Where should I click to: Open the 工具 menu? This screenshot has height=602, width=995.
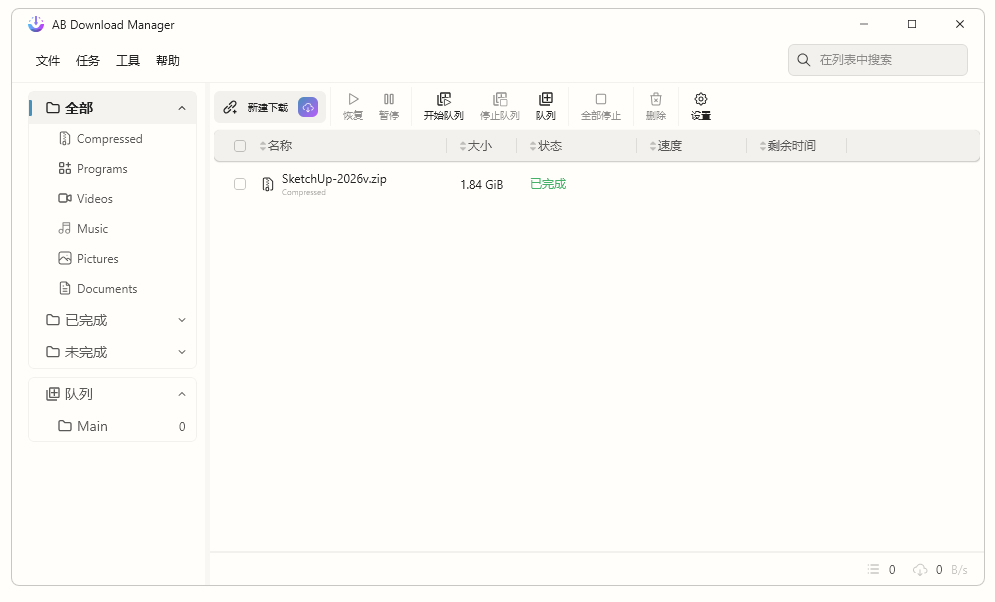point(128,61)
